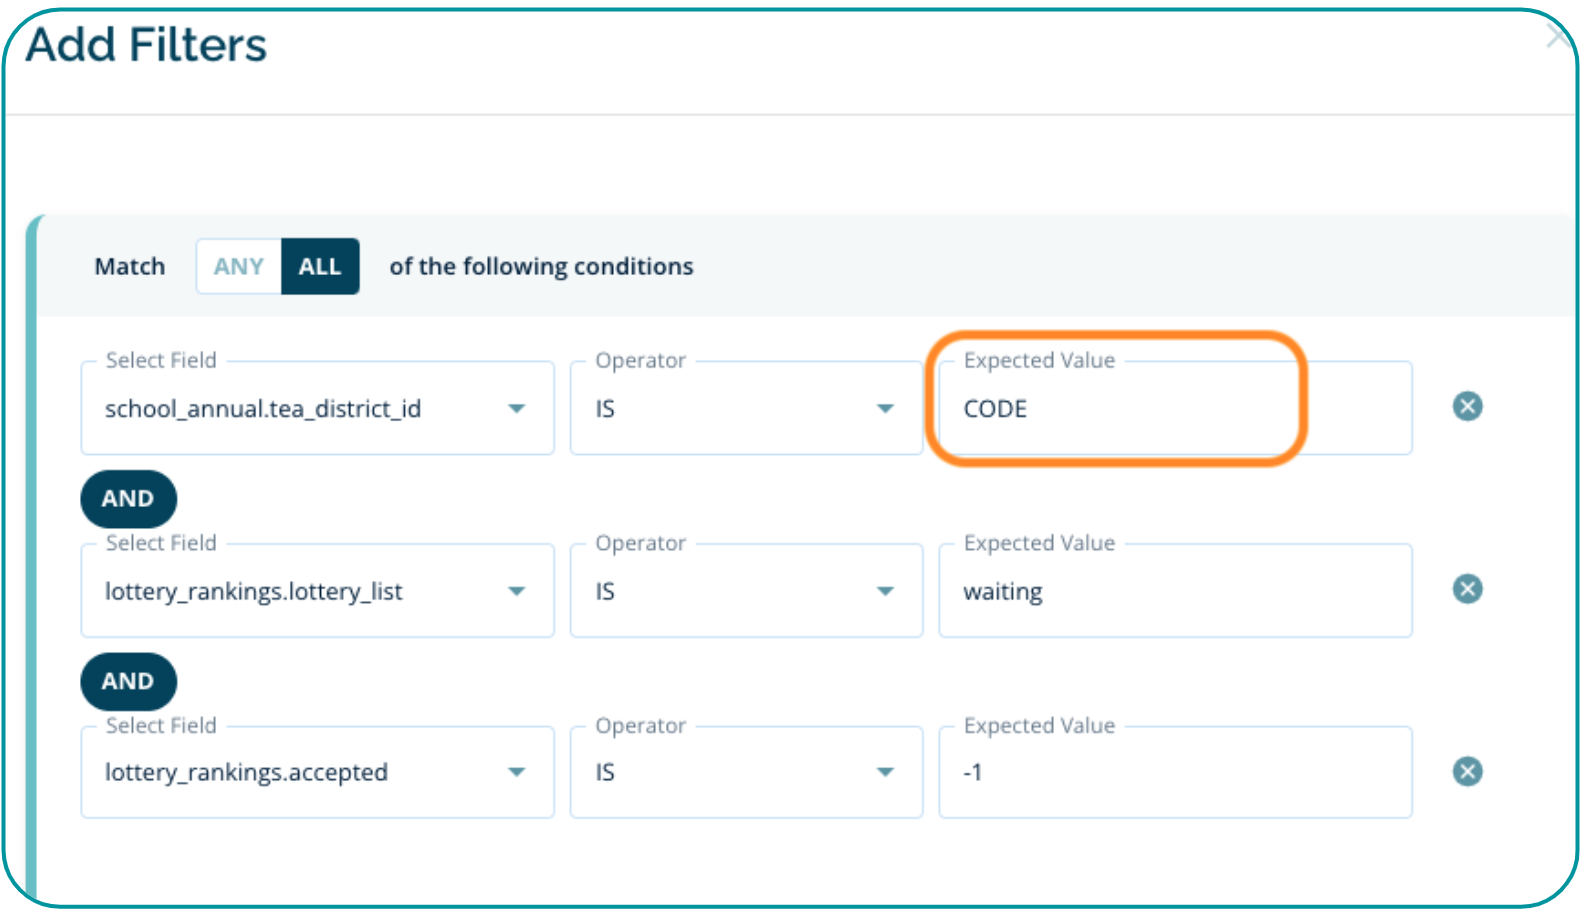Click the Add Filters heading

click(146, 45)
